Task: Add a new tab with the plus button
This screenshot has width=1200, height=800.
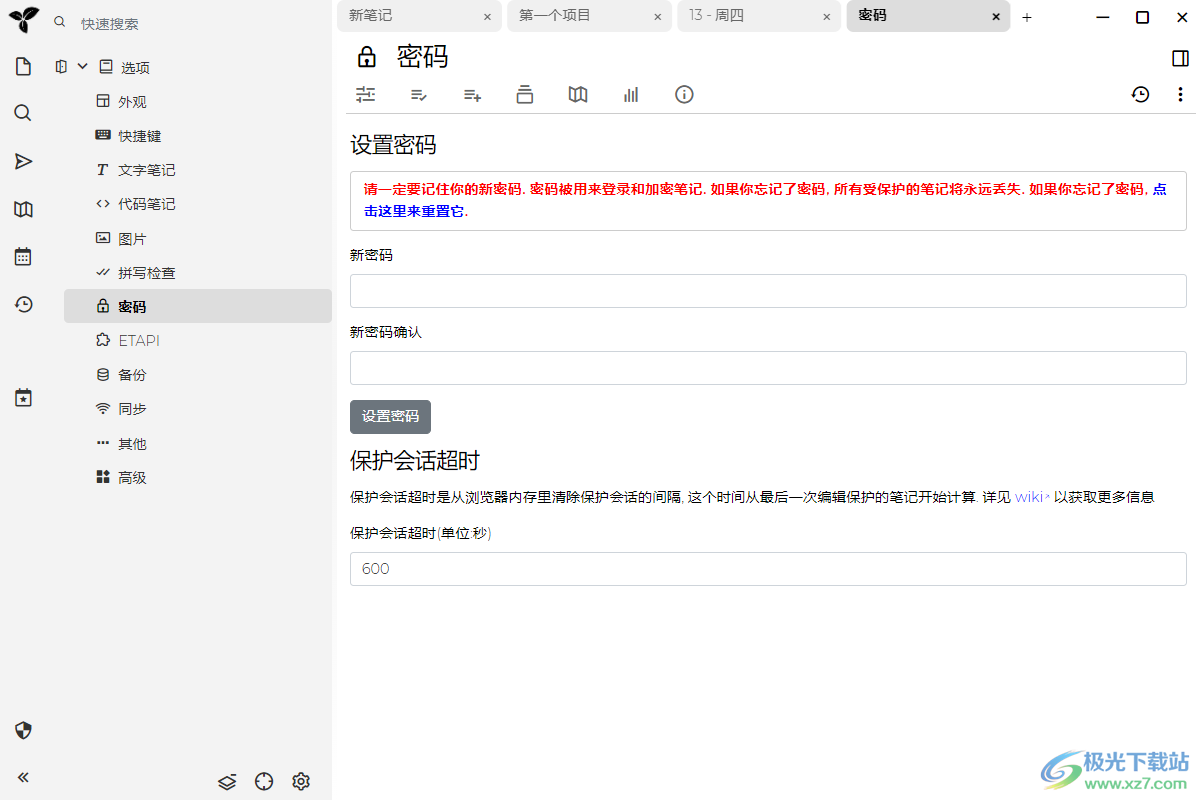Action: click(1027, 17)
